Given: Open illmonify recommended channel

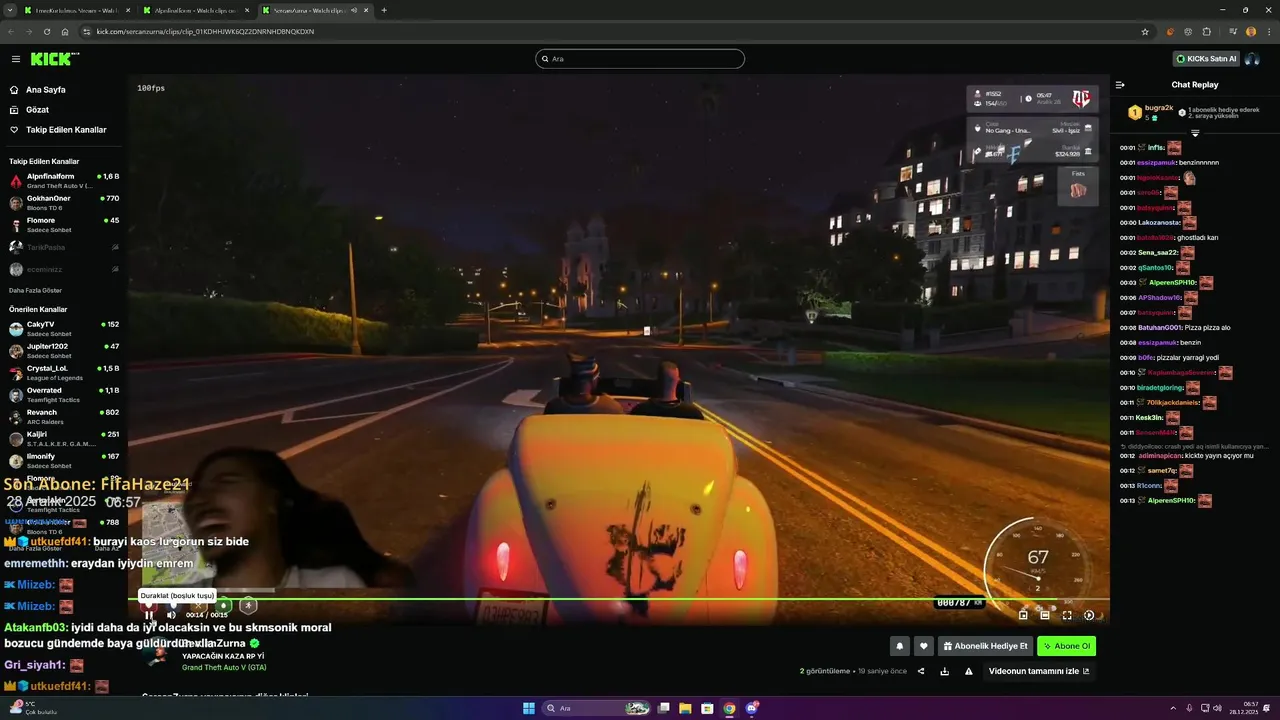Looking at the screenshot, I should pos(64,461).
